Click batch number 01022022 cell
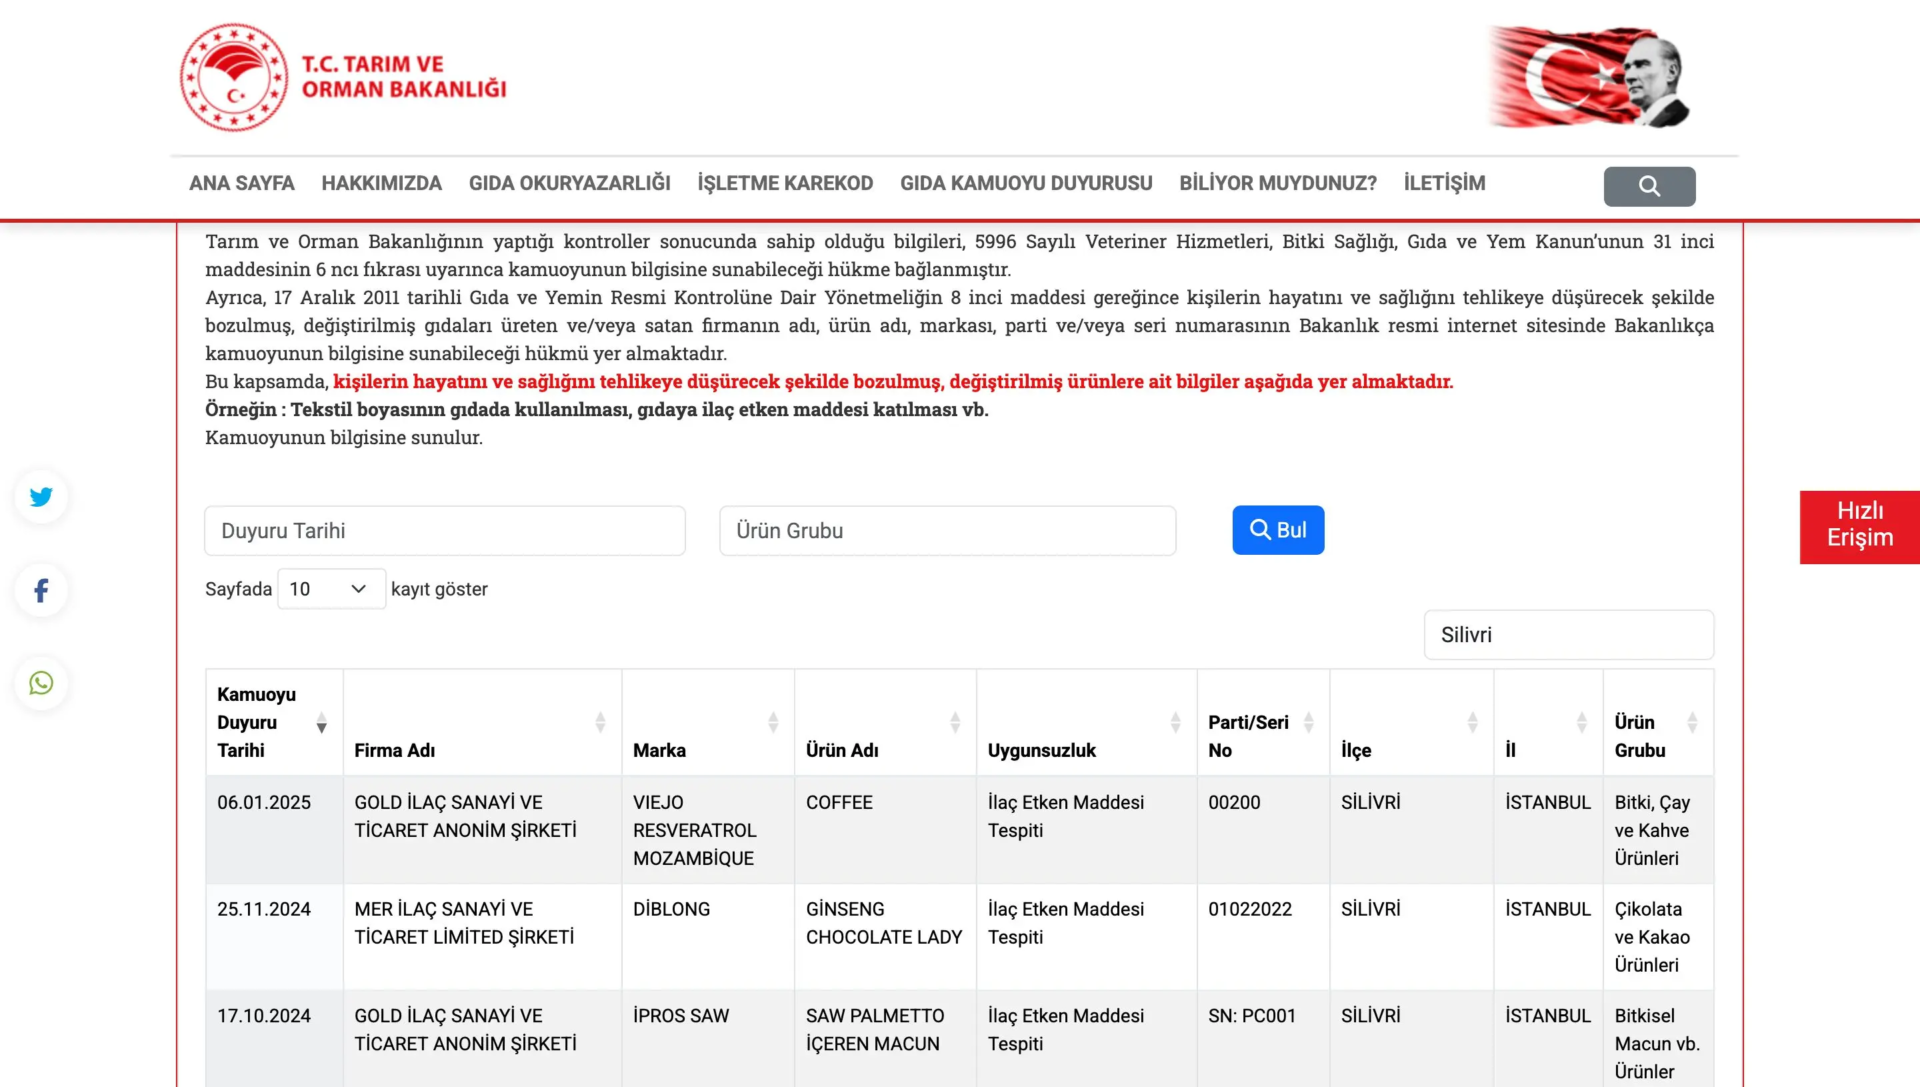 [1263, 937]
